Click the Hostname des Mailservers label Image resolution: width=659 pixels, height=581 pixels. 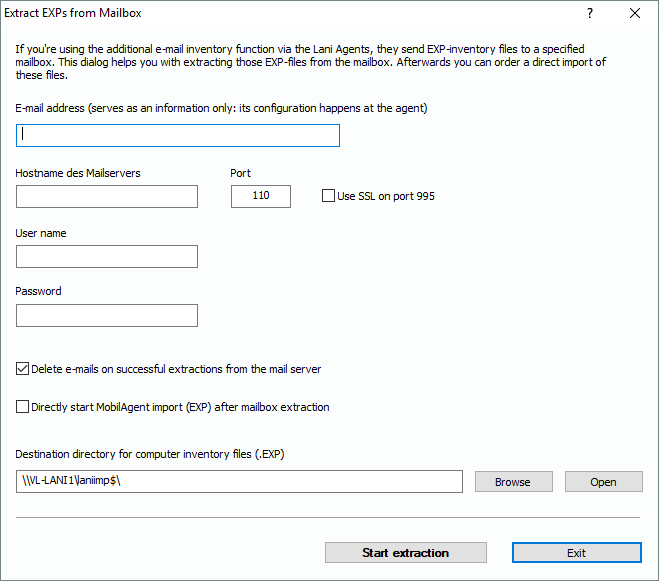pyautogui.click(x=78, y=173)
